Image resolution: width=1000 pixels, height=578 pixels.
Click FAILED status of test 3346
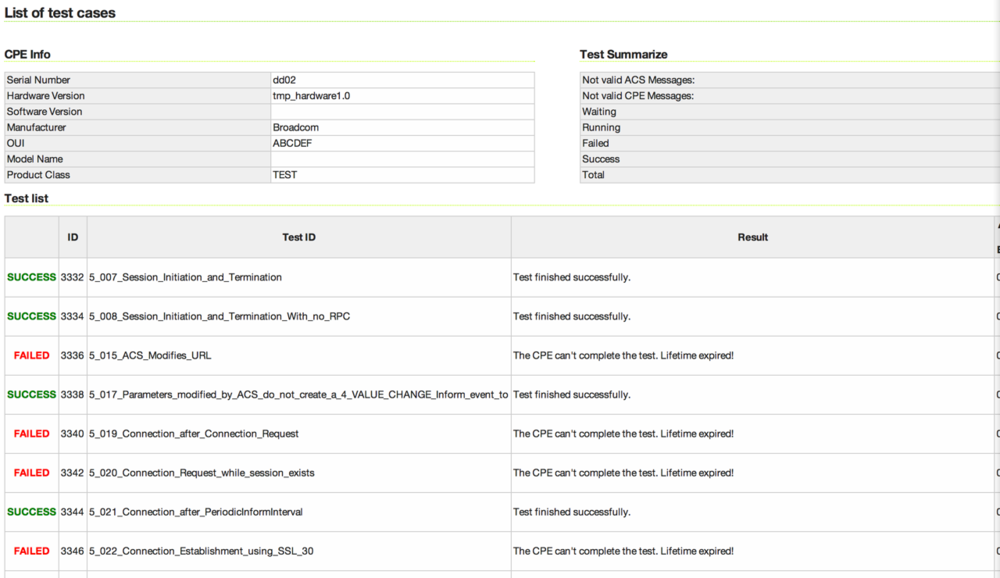(31, 551)
